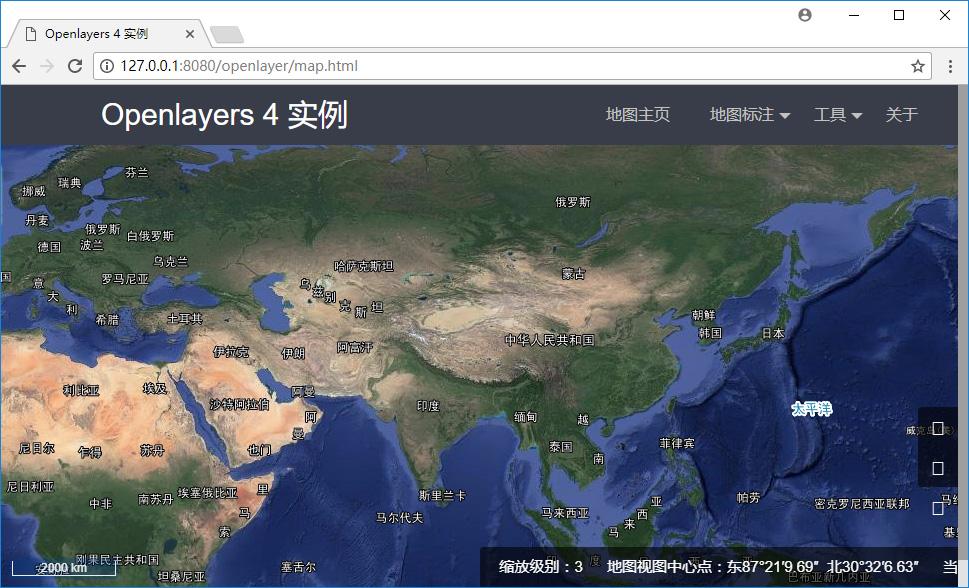The height and width of the screenshot is (588, 969).
Task: Click the 密克罗尼西亚联邦 map label
Action: tap(862, 504)
